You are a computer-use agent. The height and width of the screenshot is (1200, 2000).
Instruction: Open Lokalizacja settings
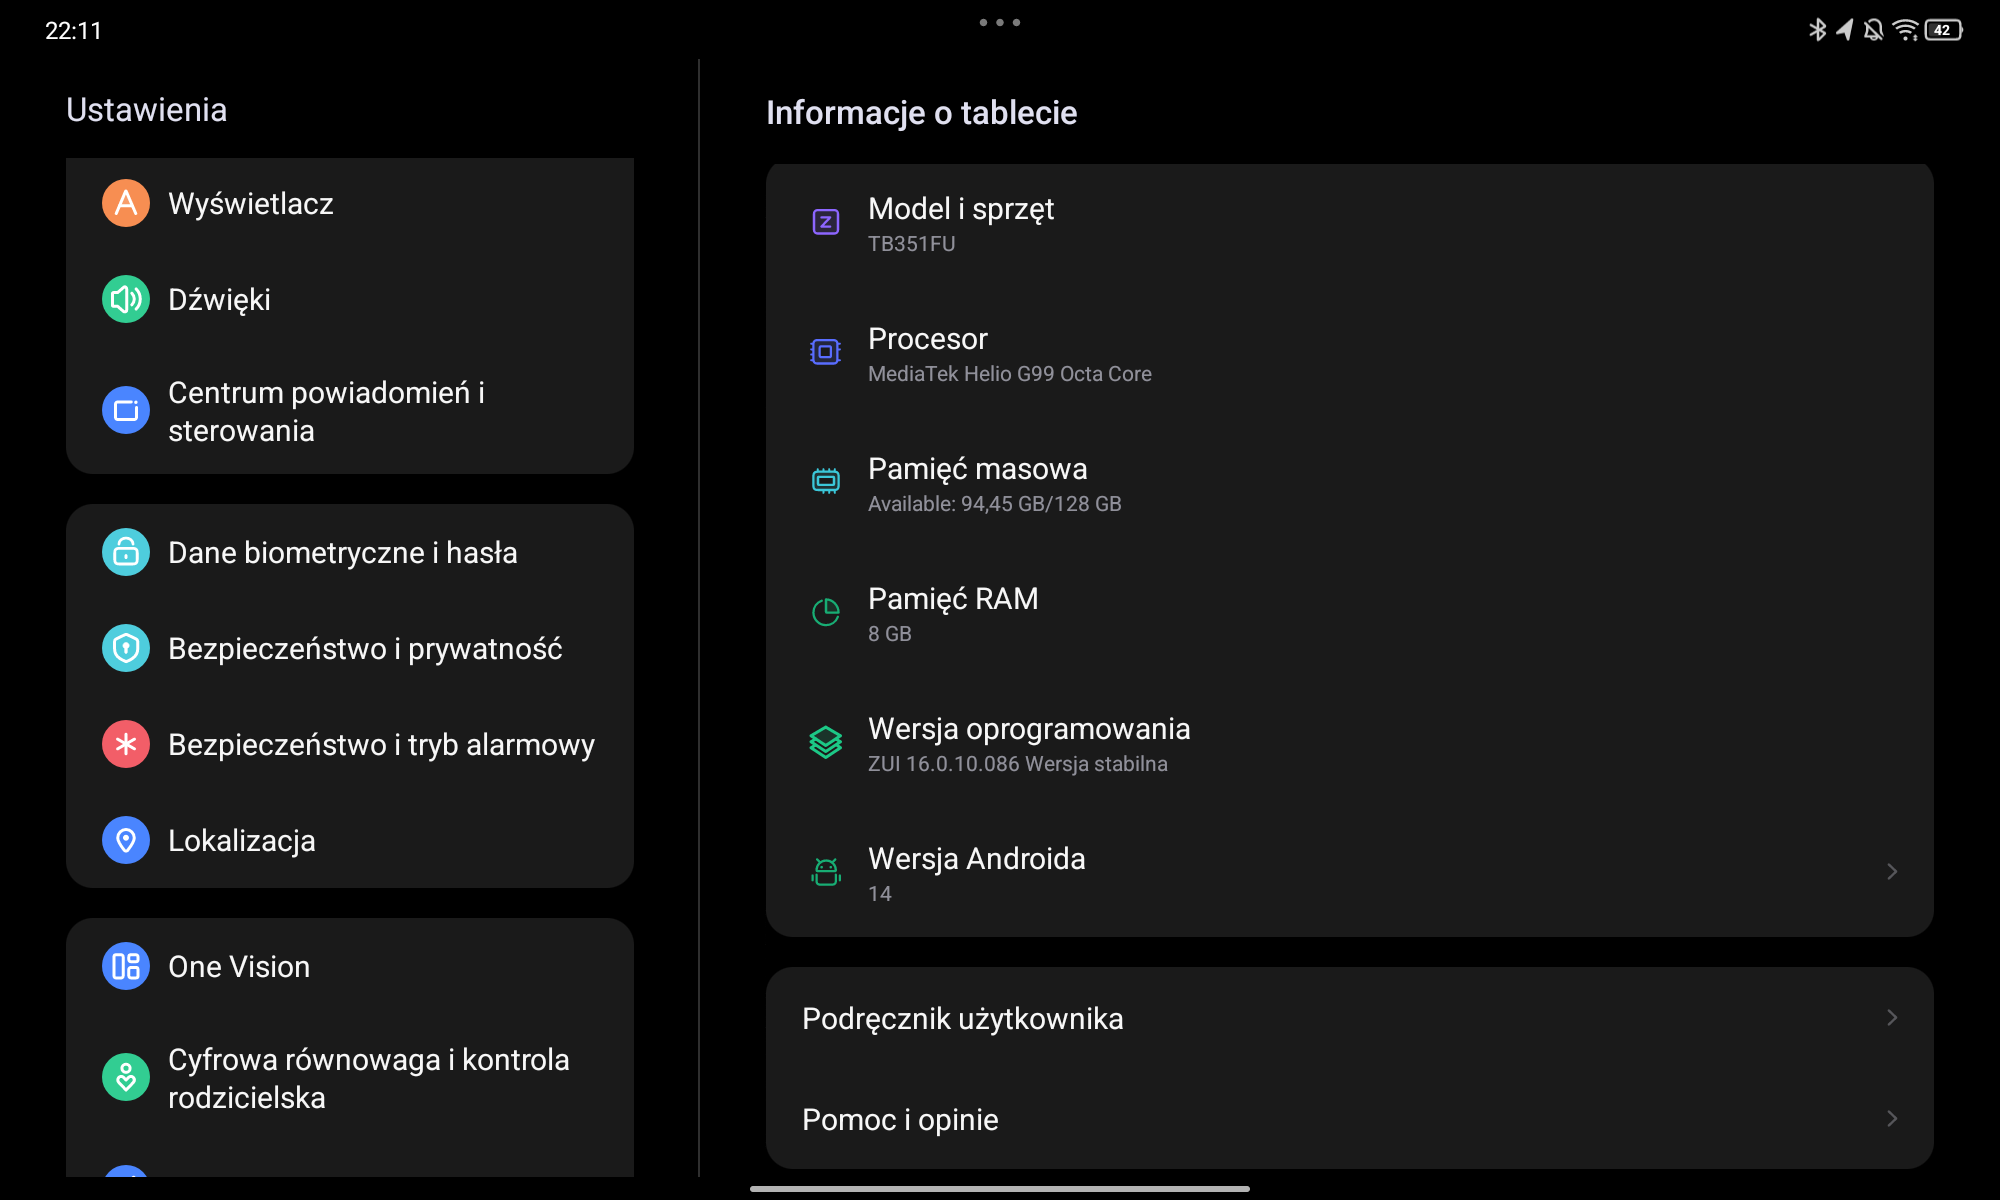(x=350, y=840)
